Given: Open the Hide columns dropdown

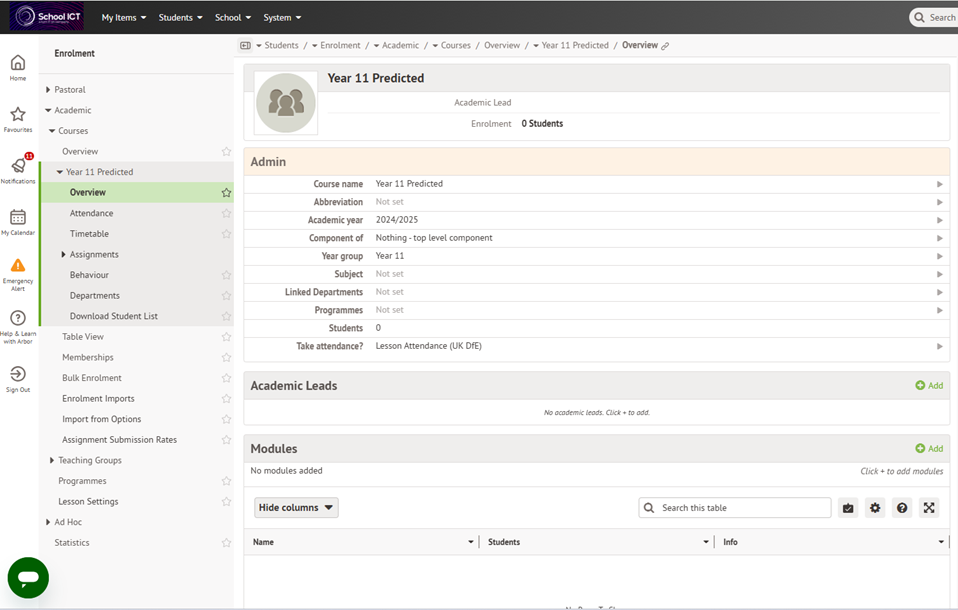Looking at the screenshot, I should [296, 508].
